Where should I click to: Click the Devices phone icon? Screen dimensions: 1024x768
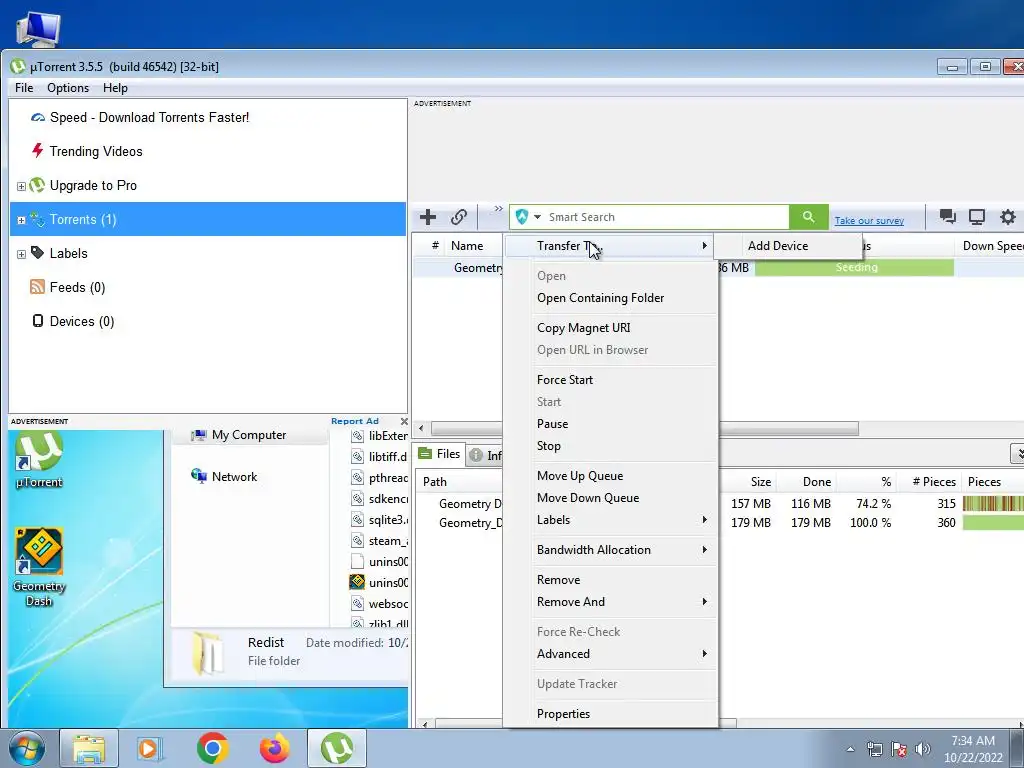pos(38,321)
